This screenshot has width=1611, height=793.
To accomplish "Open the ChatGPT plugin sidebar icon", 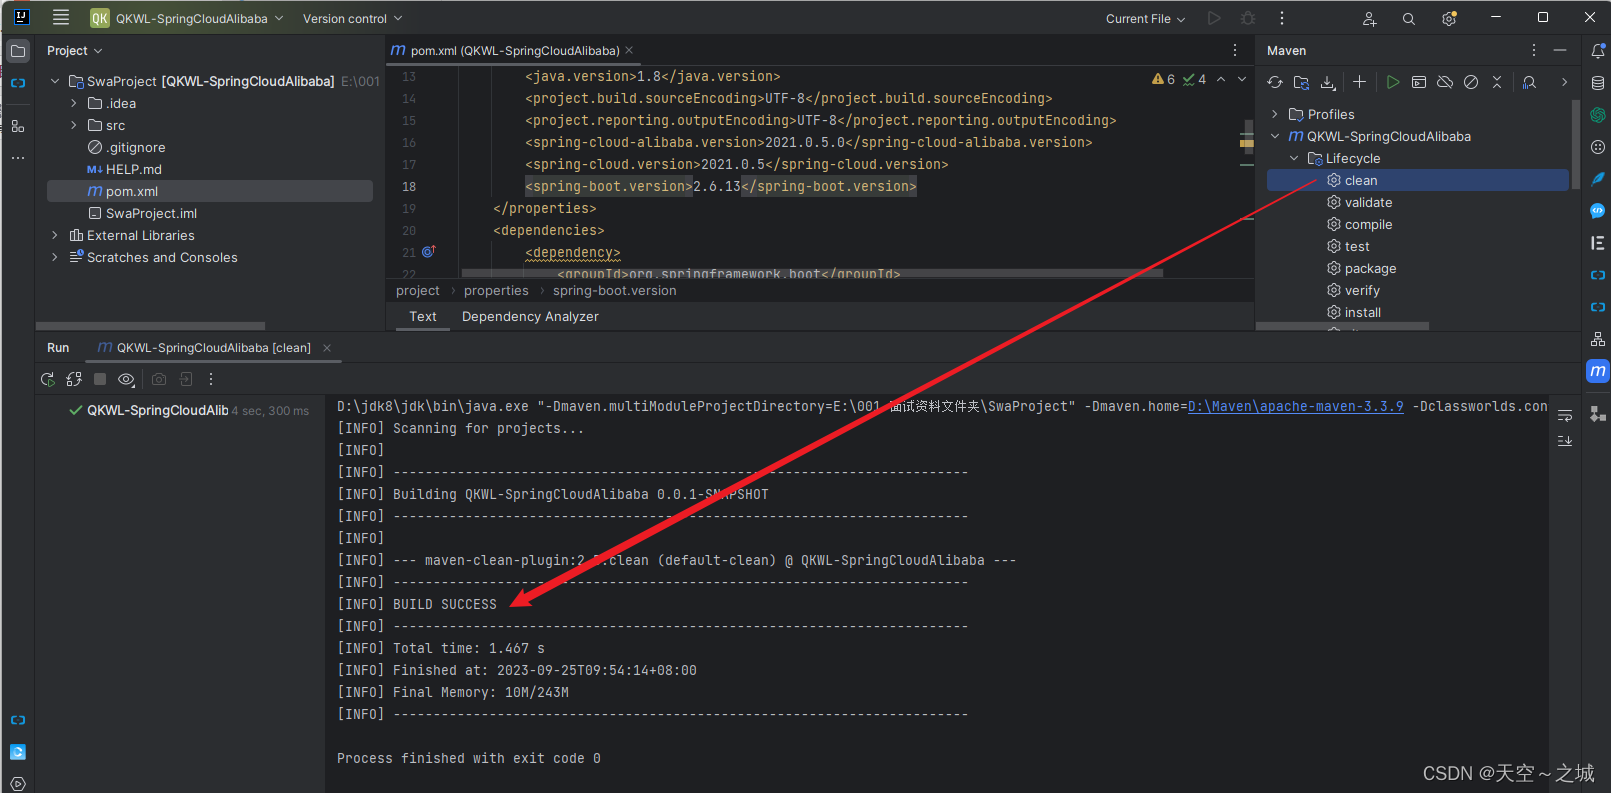I will click(1598, 115).
